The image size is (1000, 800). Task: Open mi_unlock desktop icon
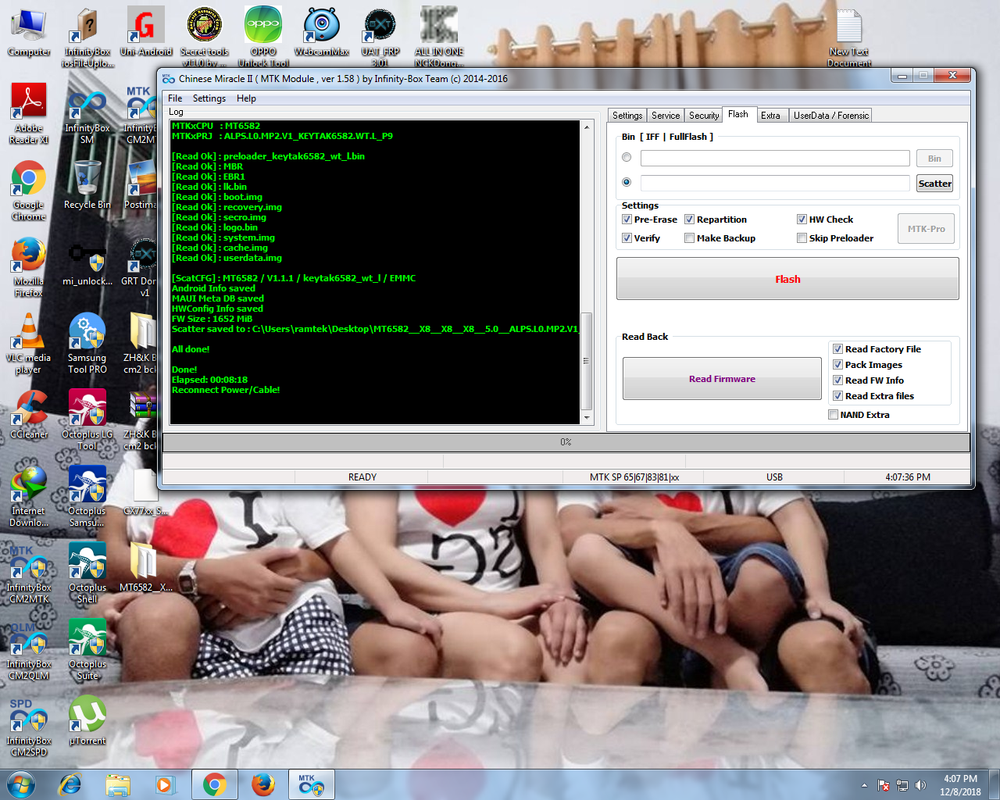click(87, 263)
